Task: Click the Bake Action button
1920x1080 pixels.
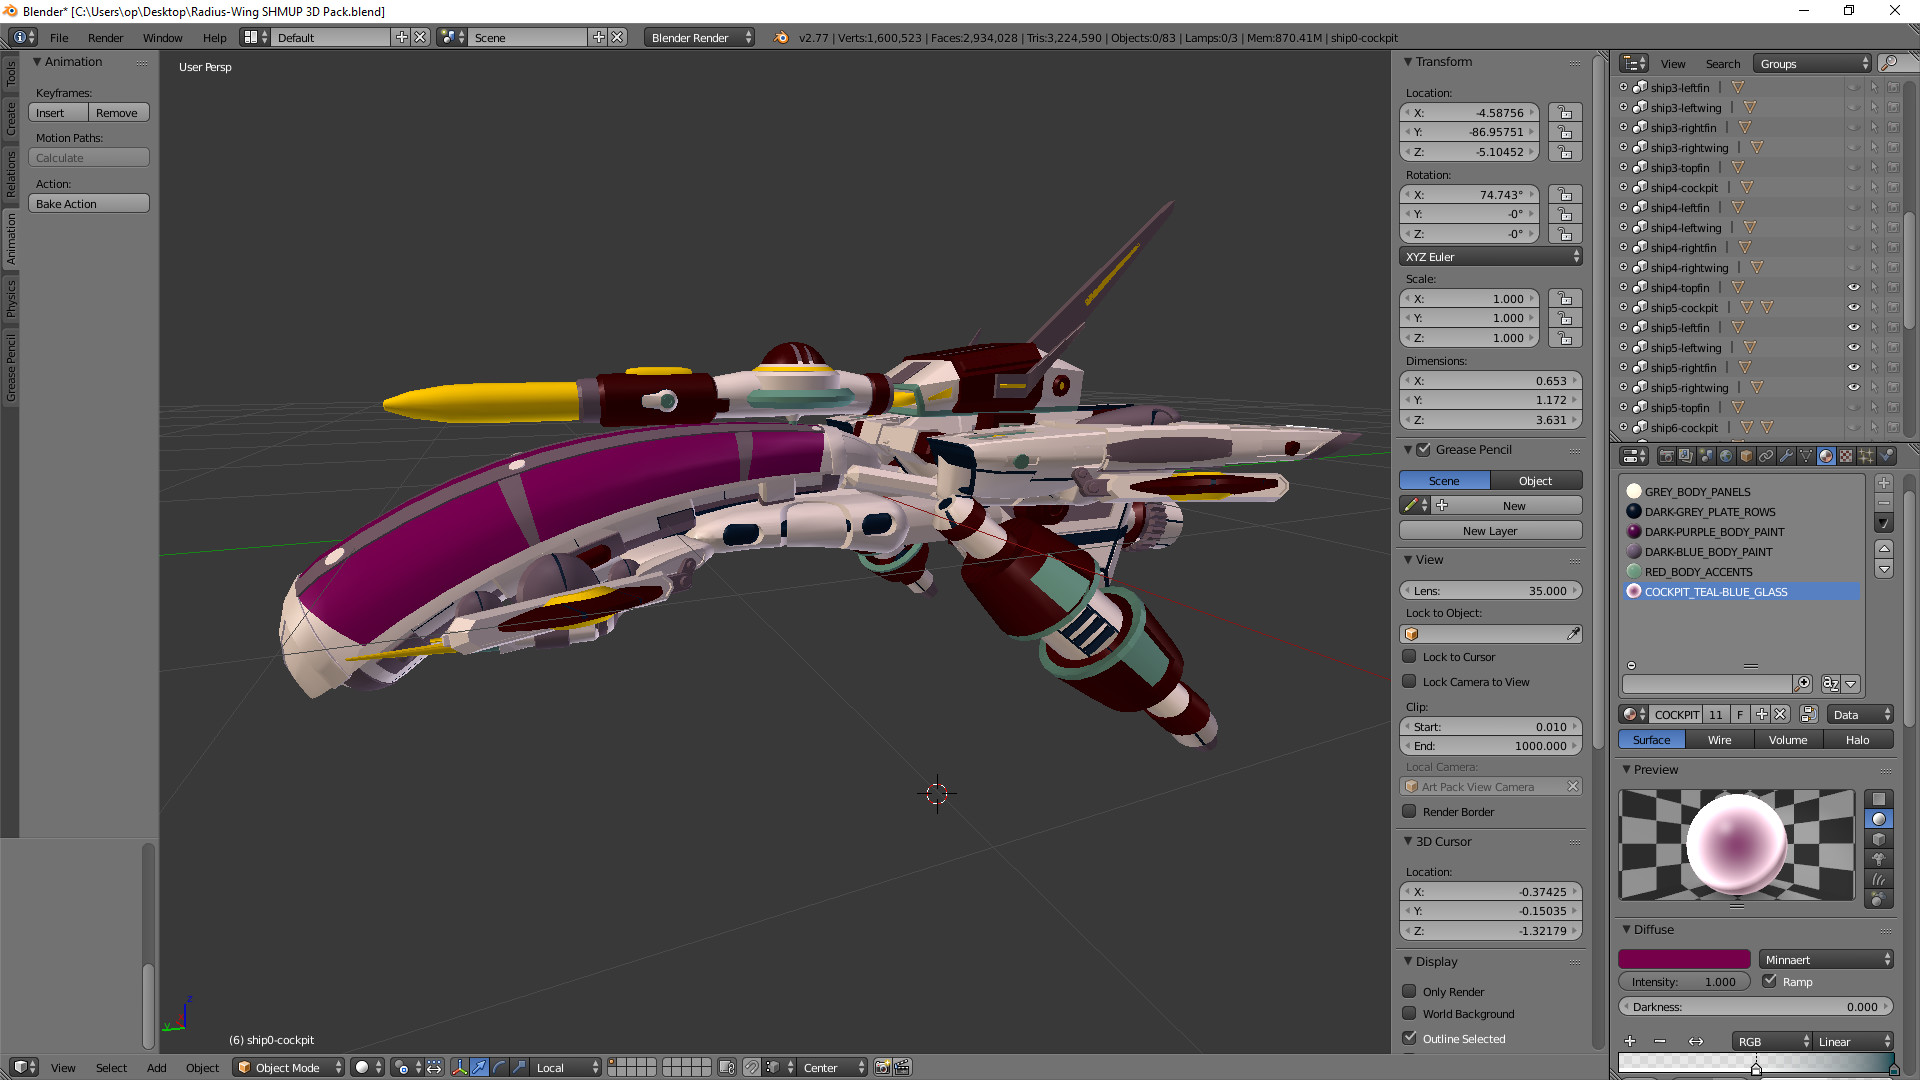Action: [x=89, y=203]
